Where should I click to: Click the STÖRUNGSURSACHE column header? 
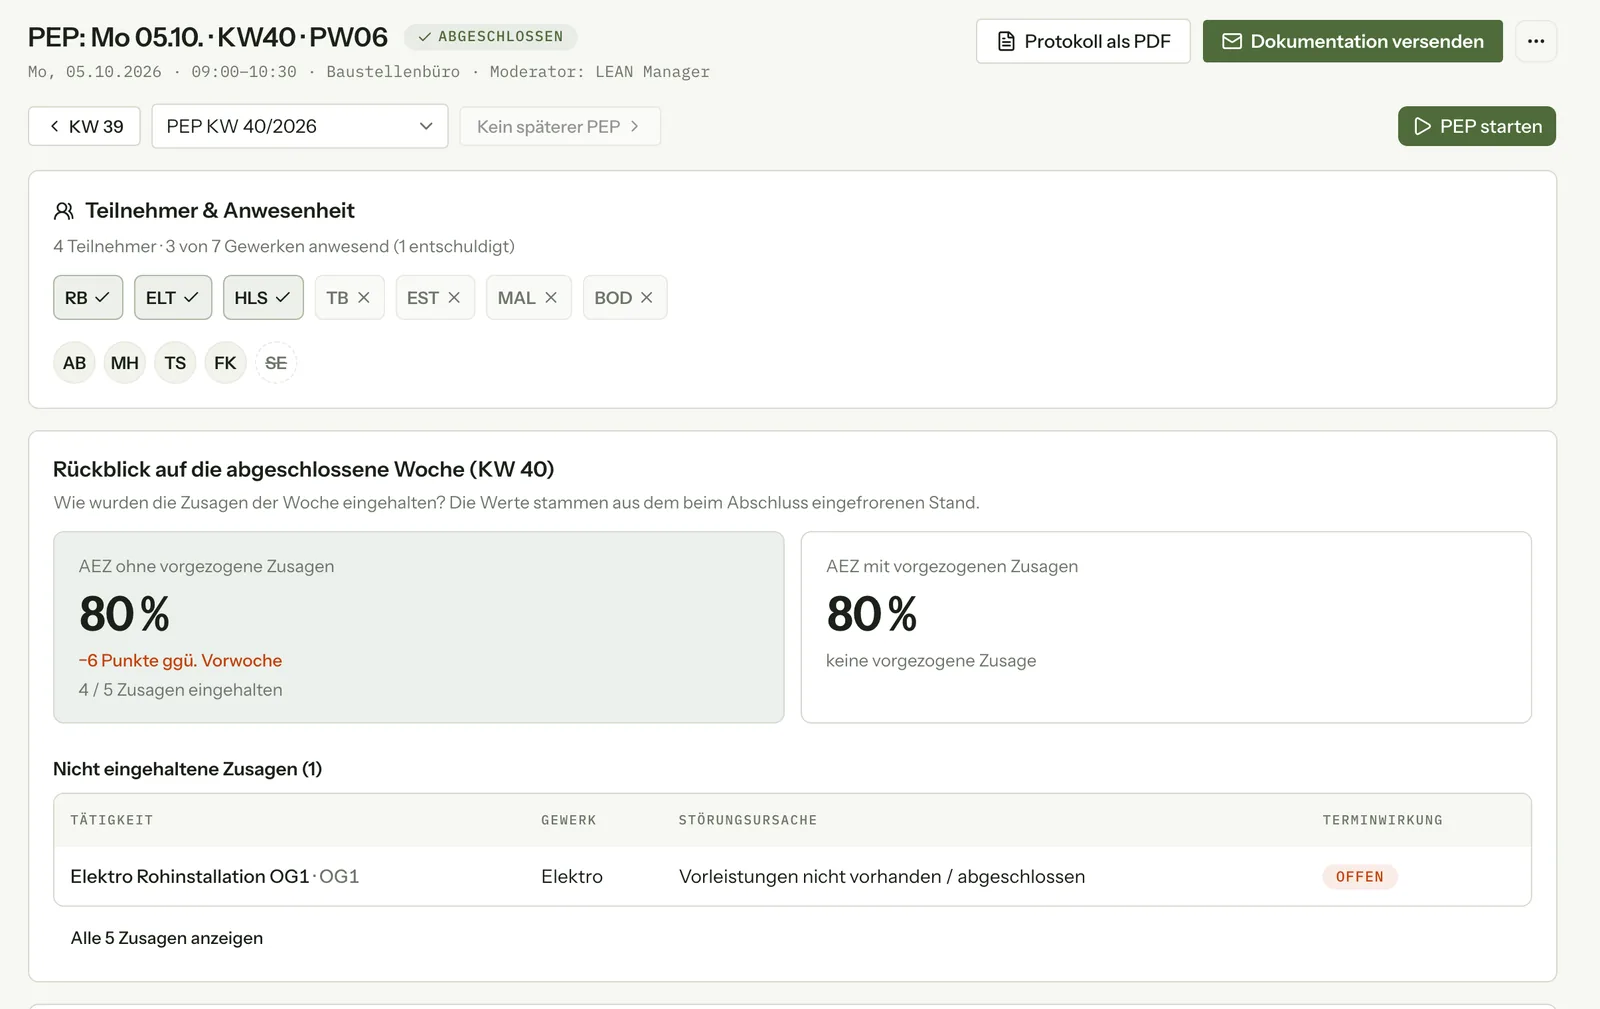click(x=748, y=820)
